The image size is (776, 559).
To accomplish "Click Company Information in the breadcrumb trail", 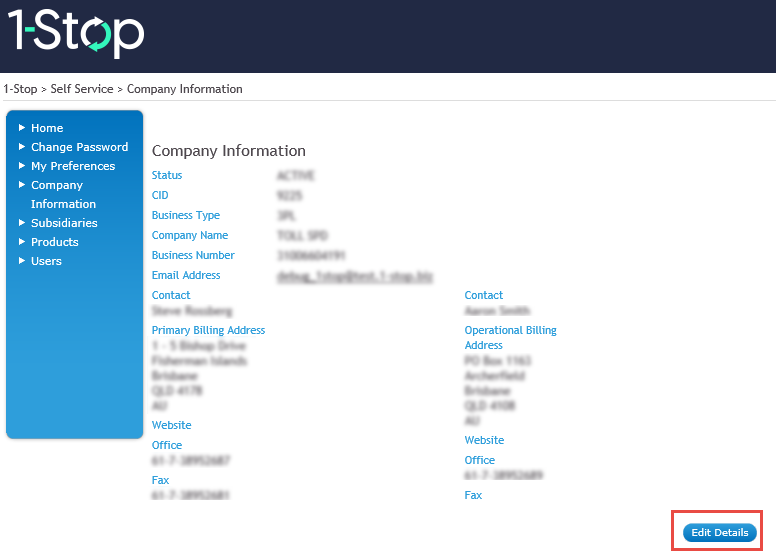I will pos(184,89).
